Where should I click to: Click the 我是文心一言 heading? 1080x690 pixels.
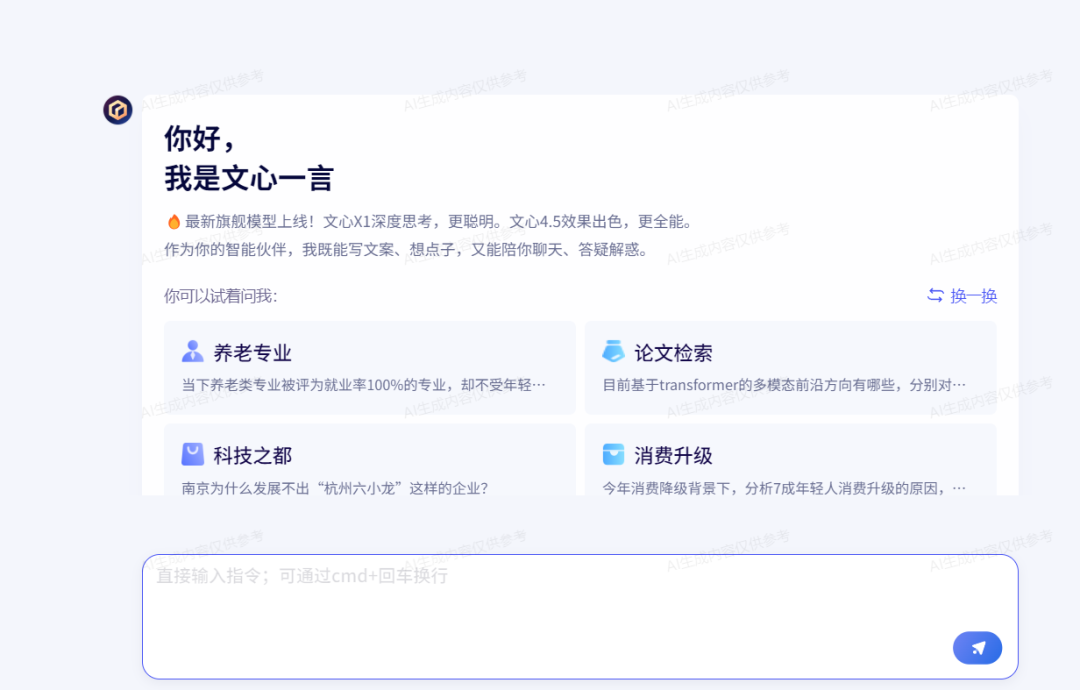click(x=248, y=179)
